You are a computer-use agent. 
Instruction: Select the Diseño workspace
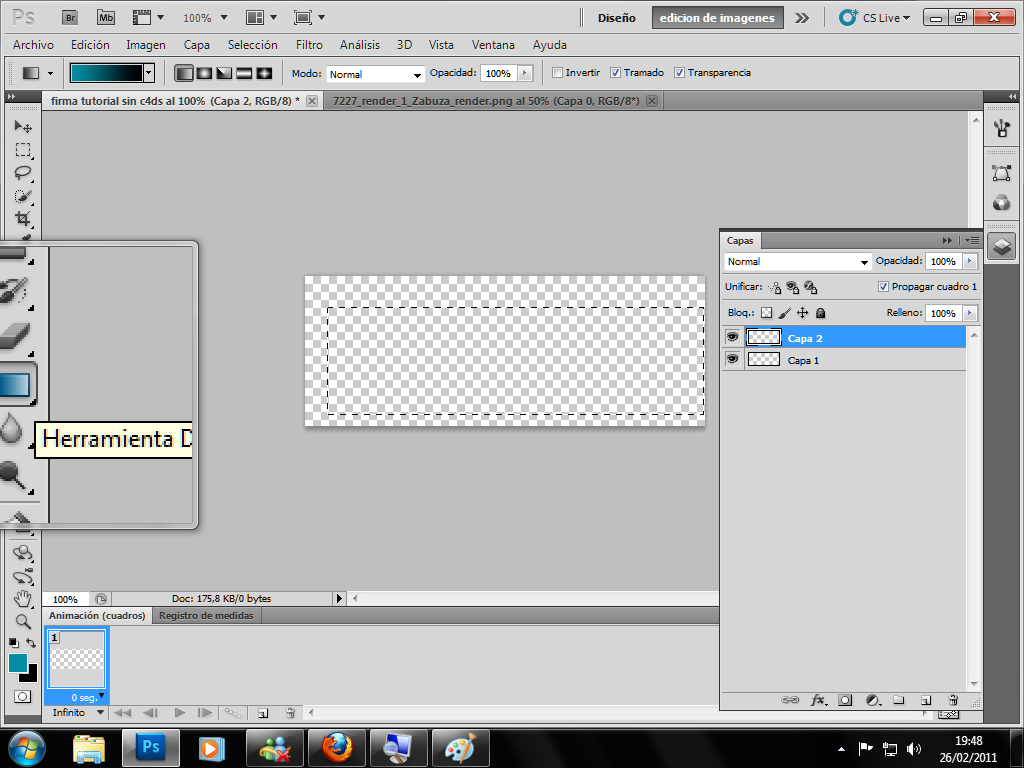pos(616,18)
